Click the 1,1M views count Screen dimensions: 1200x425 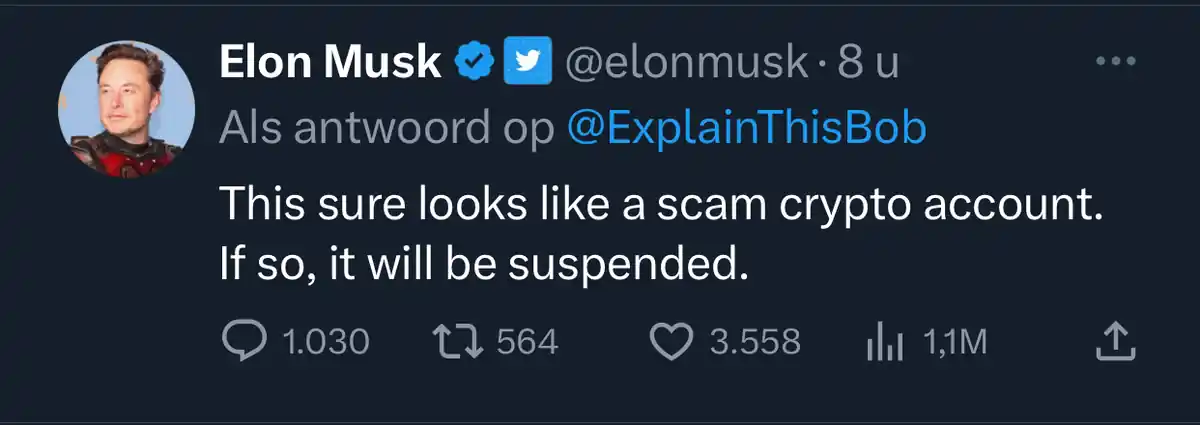(956, 343)
